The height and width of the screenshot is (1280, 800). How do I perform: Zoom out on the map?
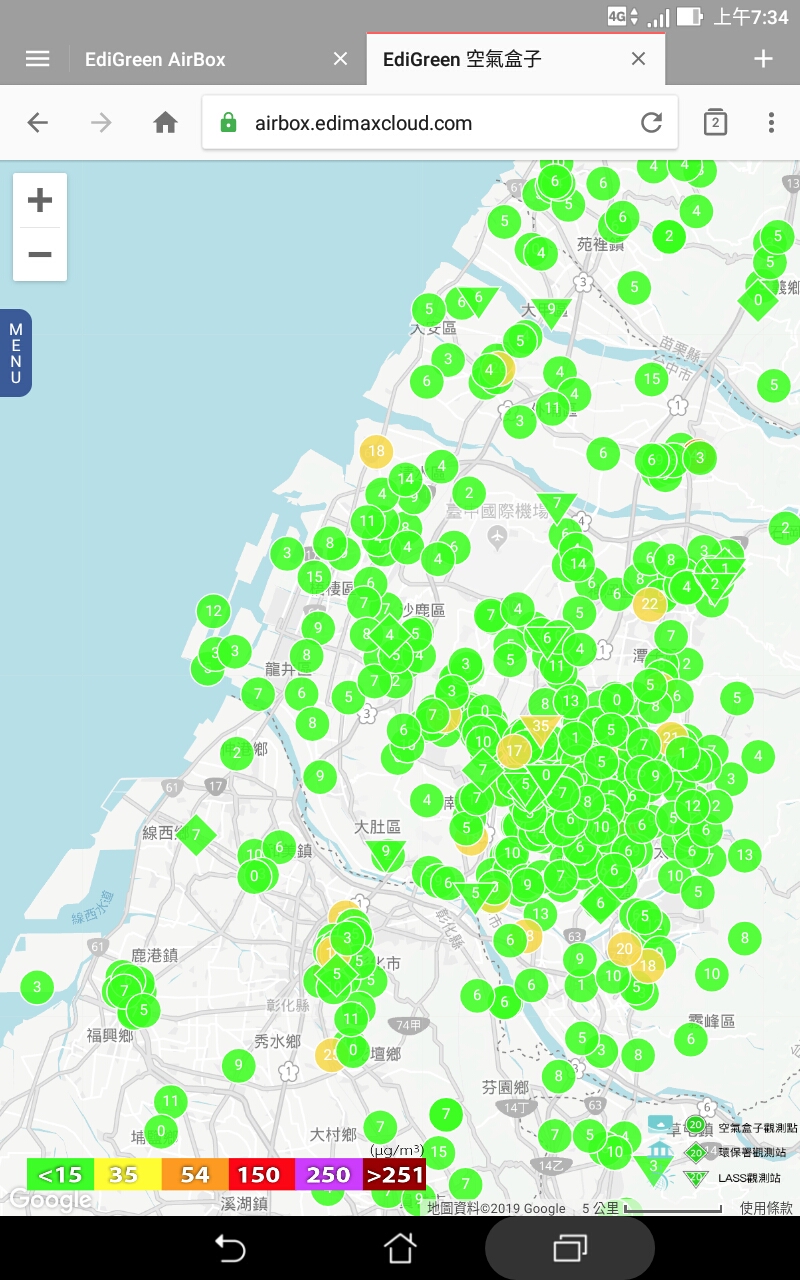point(40,254)
